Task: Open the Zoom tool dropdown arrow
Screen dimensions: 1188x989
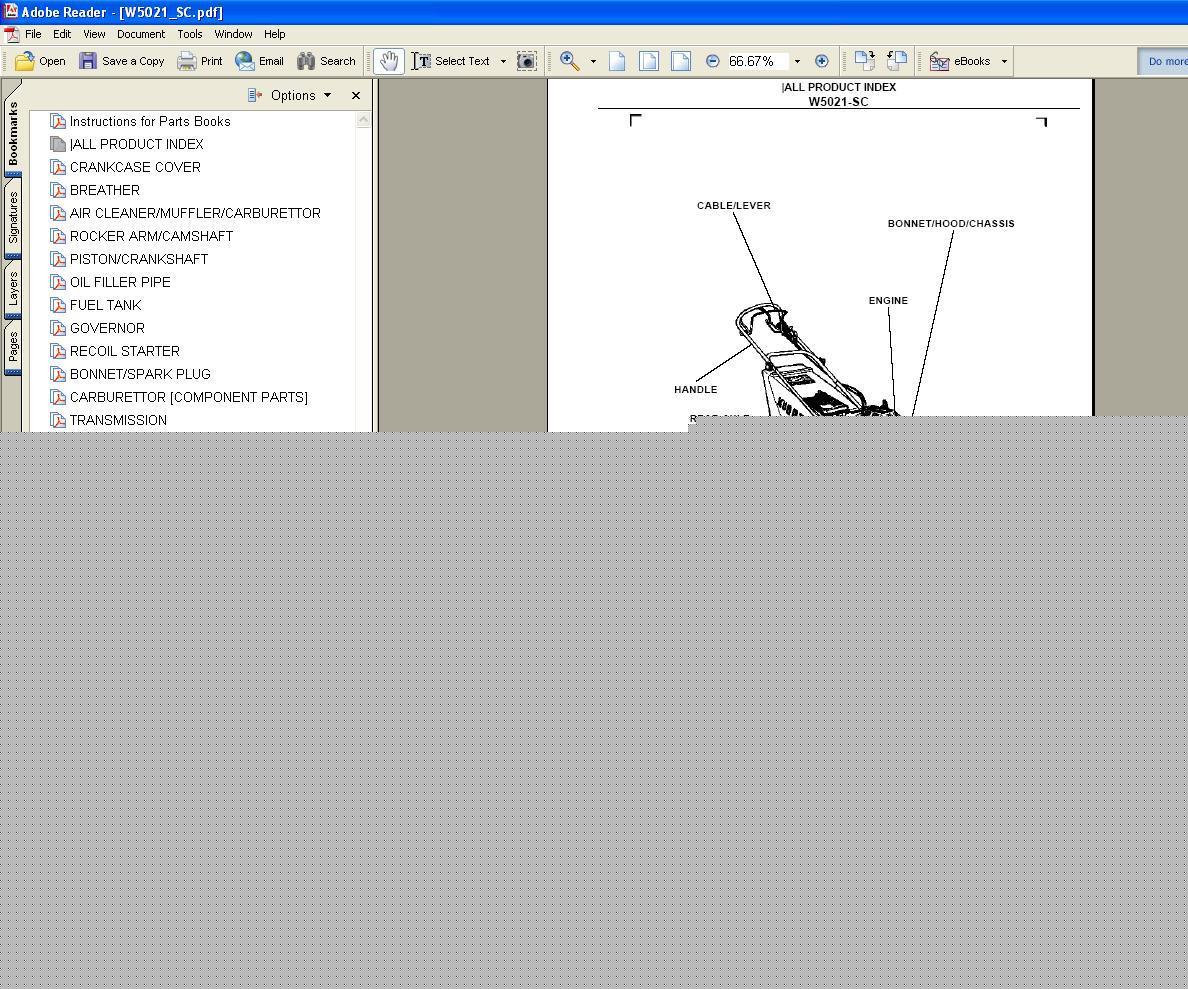Action: click(593, 61)
